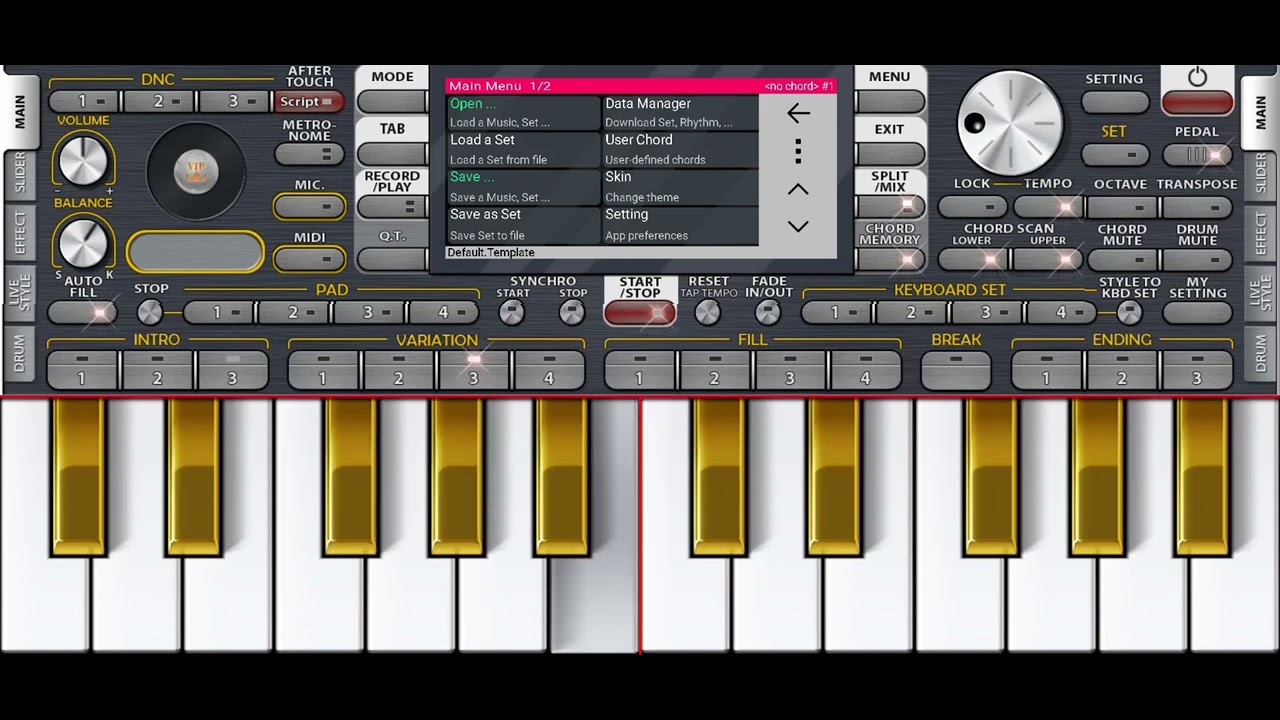Toggle the After Touch Script button

click(309, 102)
